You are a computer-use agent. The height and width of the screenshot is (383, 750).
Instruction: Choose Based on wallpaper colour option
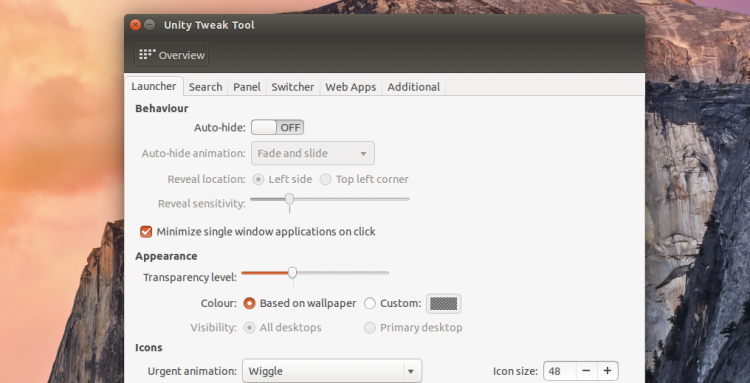[249, 303]
